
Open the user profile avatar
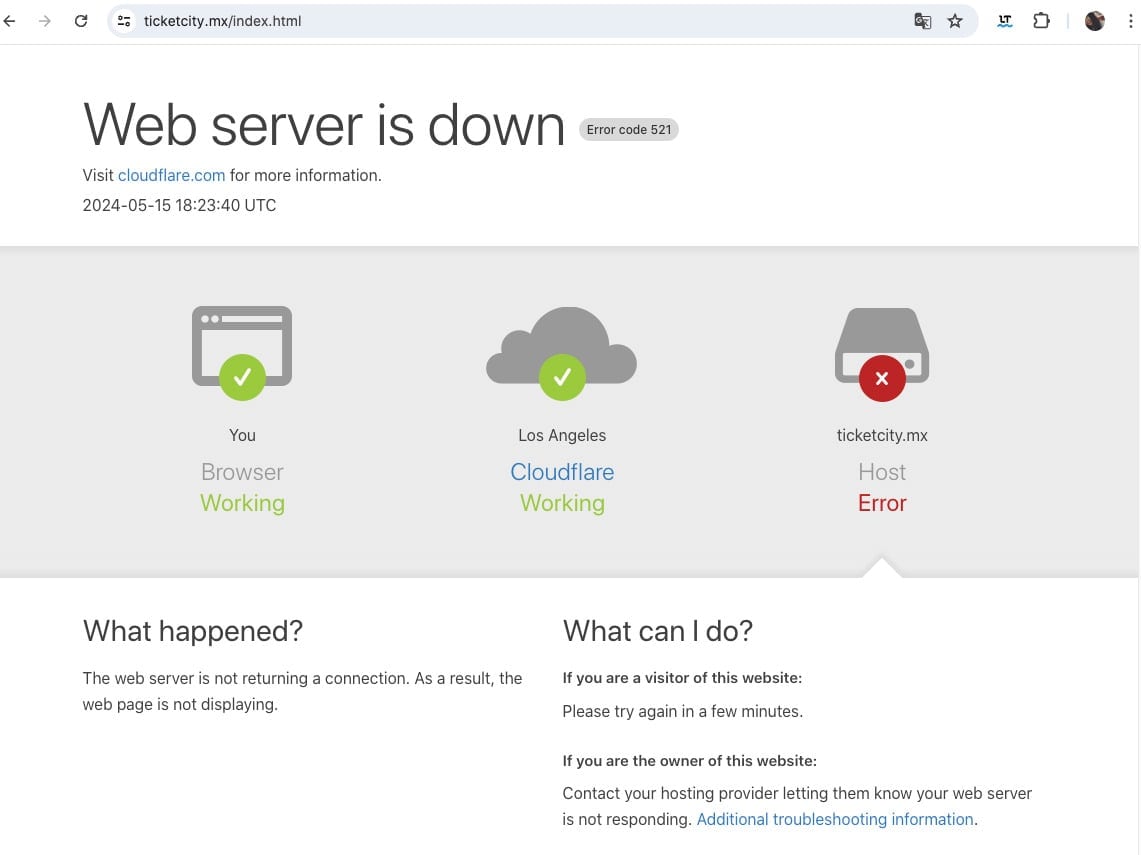point(1095,21)
